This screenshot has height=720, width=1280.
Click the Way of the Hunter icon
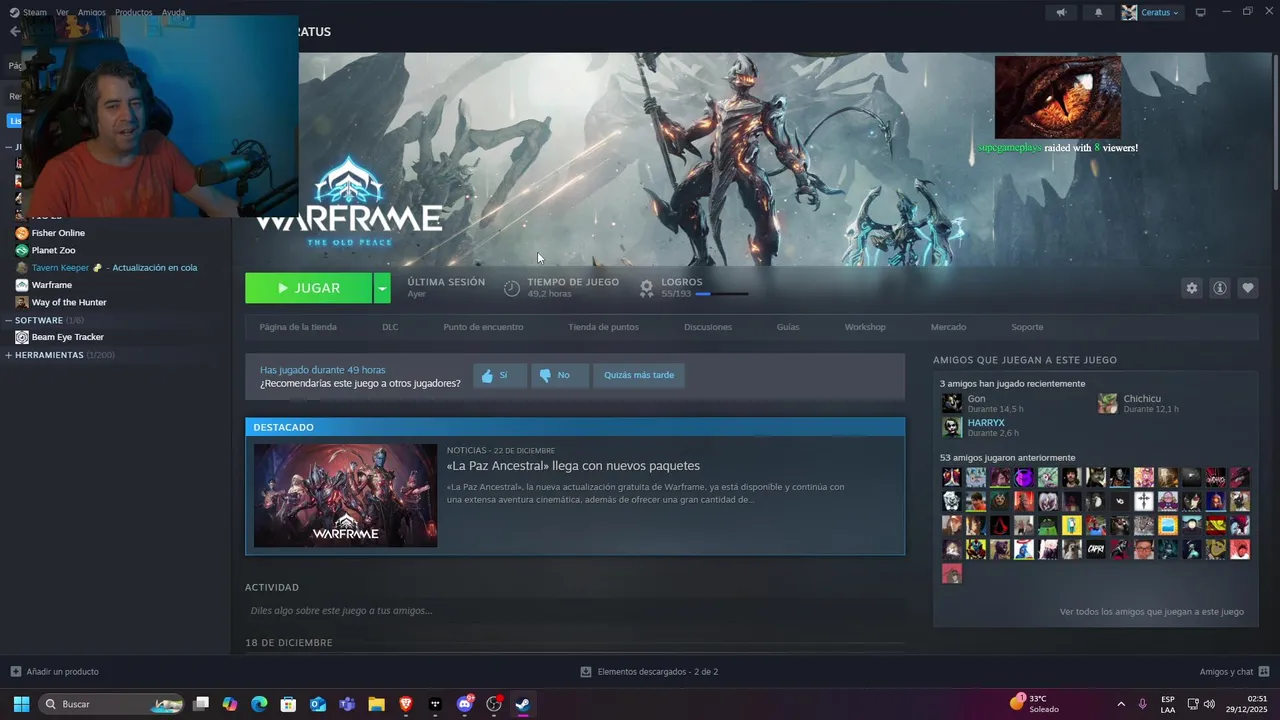point(22,302)
